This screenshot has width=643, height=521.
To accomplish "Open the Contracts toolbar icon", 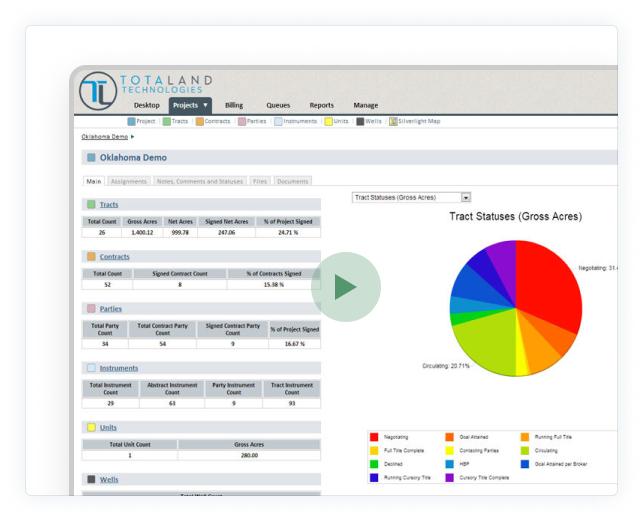I will pos(200,121).
